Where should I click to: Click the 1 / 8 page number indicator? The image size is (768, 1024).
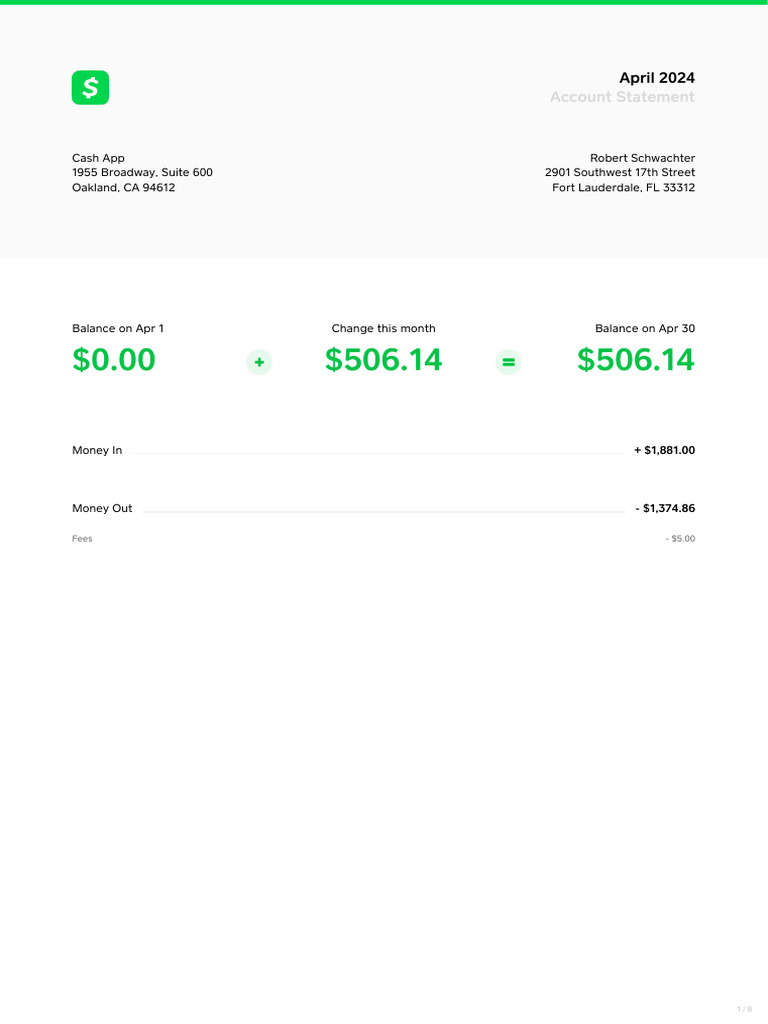tap(744, 1009)
